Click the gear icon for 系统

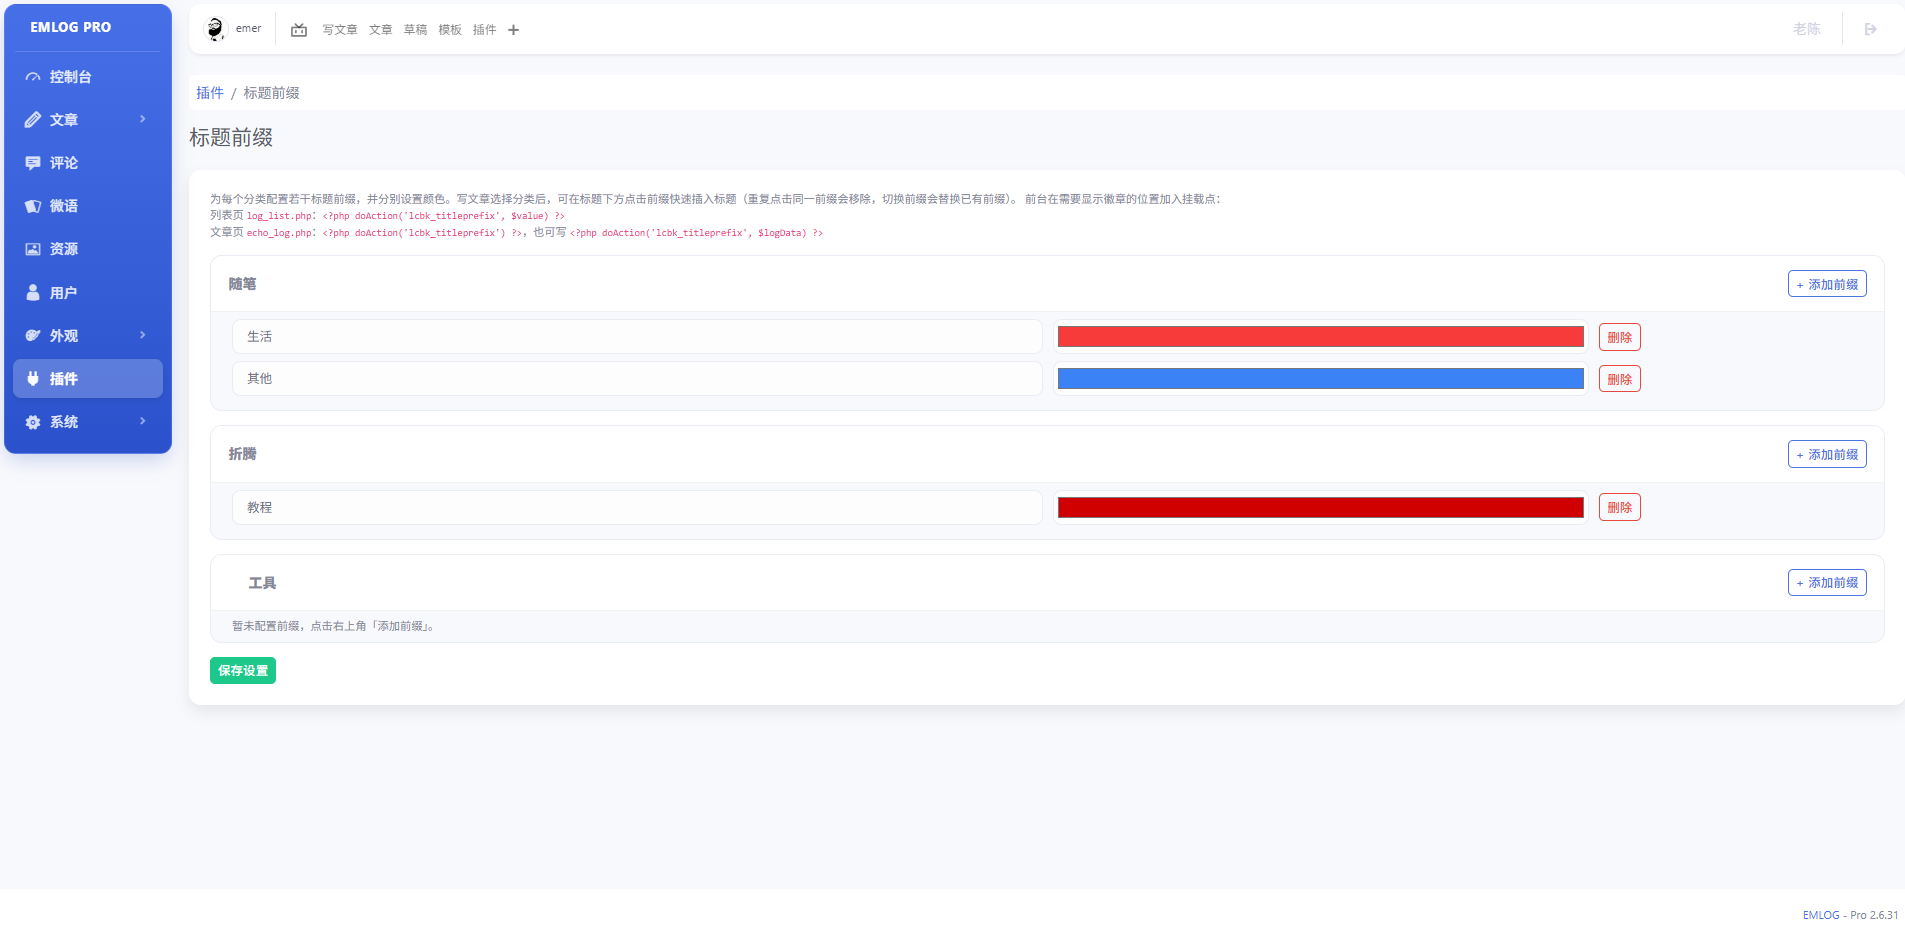click(33, 422)
